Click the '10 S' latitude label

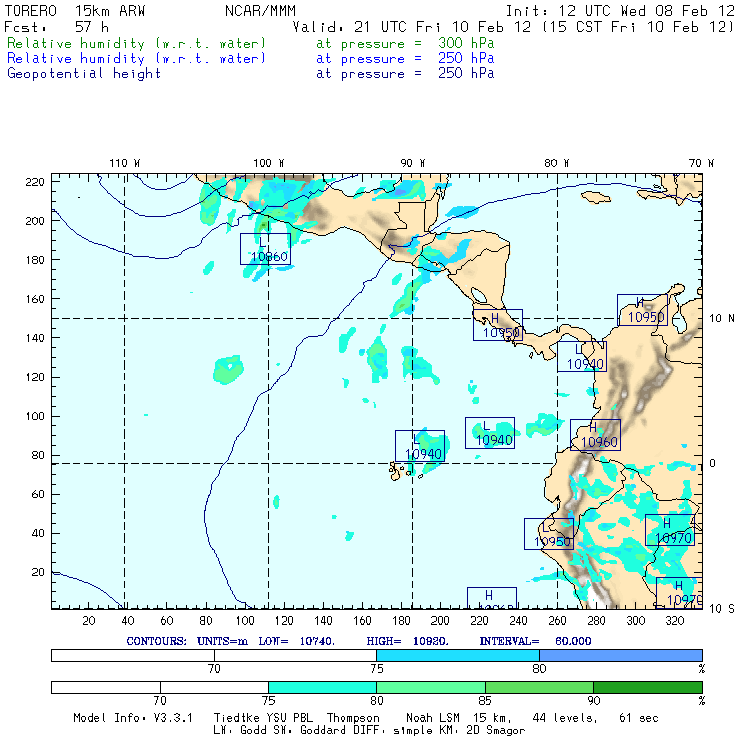pos(722,609)
